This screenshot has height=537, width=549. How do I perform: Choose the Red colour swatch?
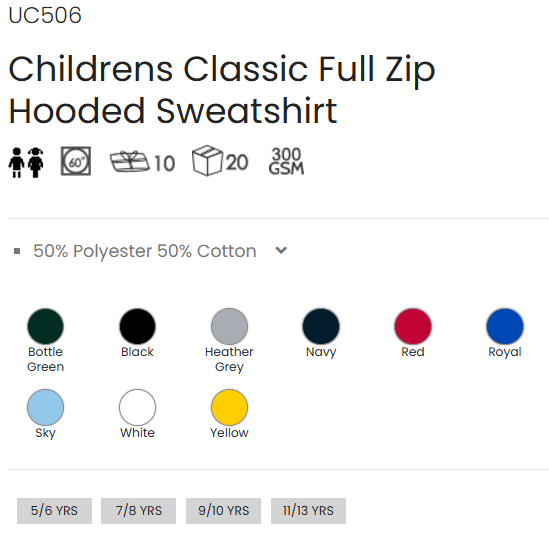[413, 326]
